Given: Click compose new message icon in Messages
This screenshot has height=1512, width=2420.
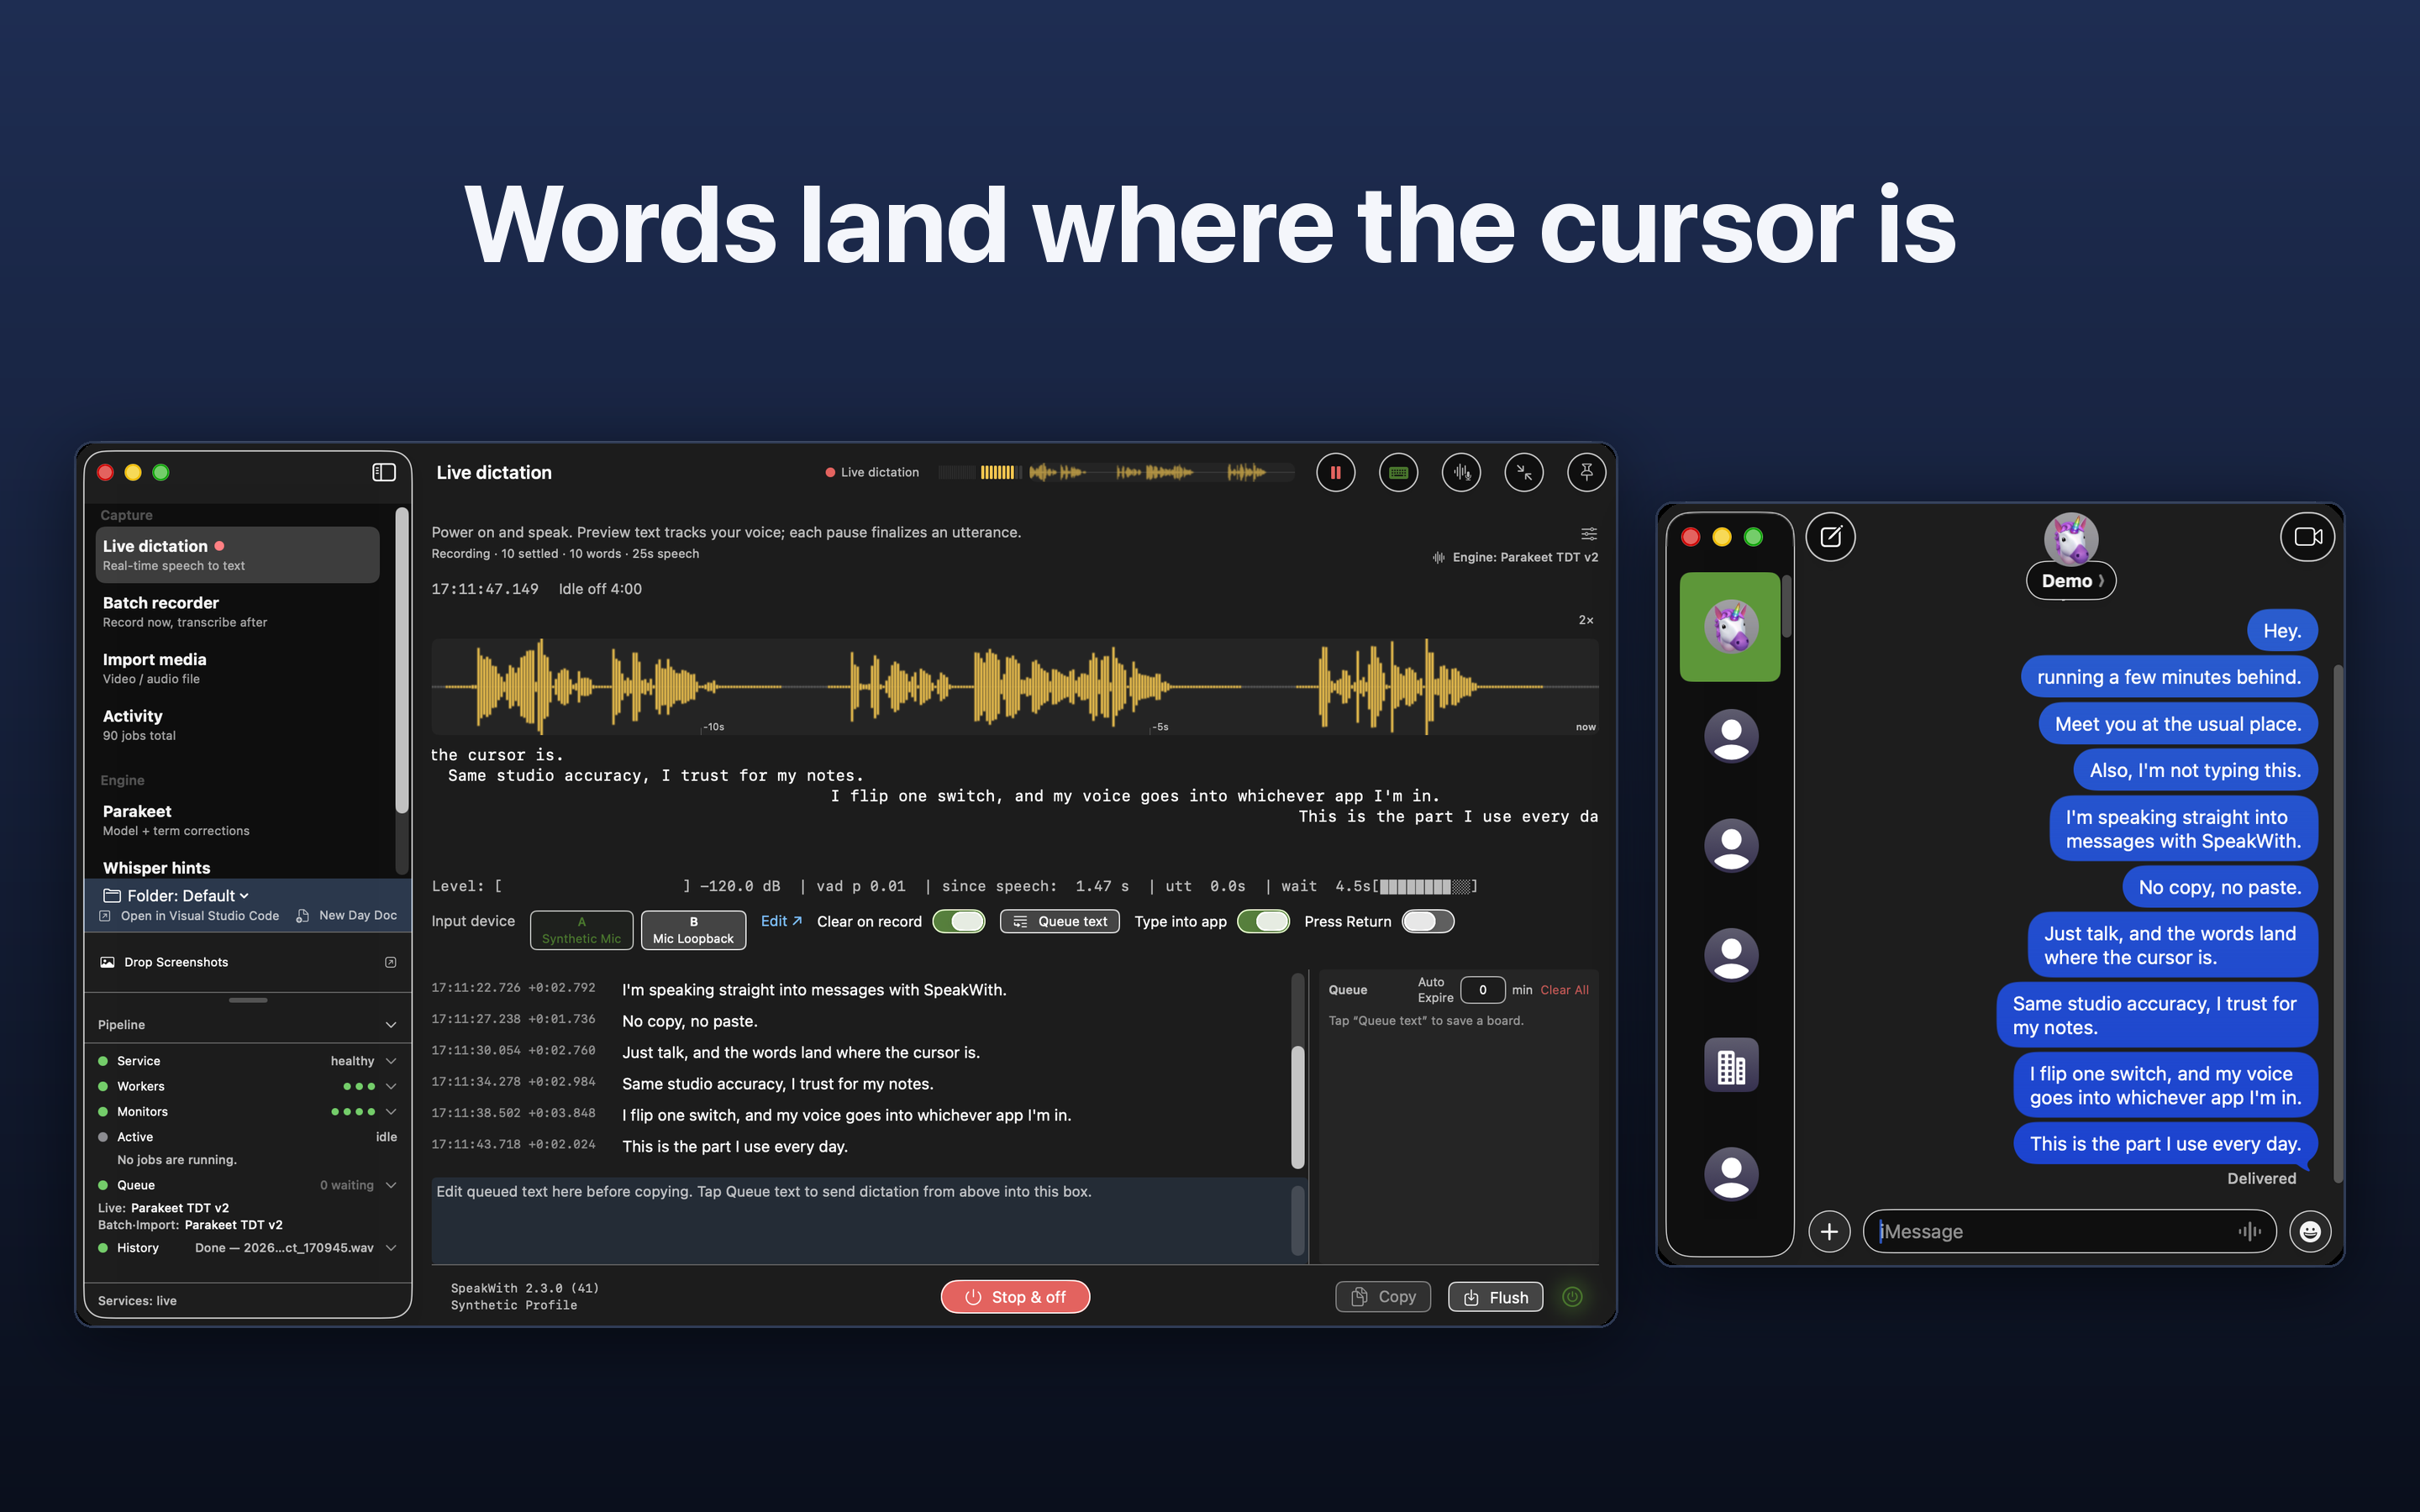Looking at the screenshot, I should tap(1831, 537).
